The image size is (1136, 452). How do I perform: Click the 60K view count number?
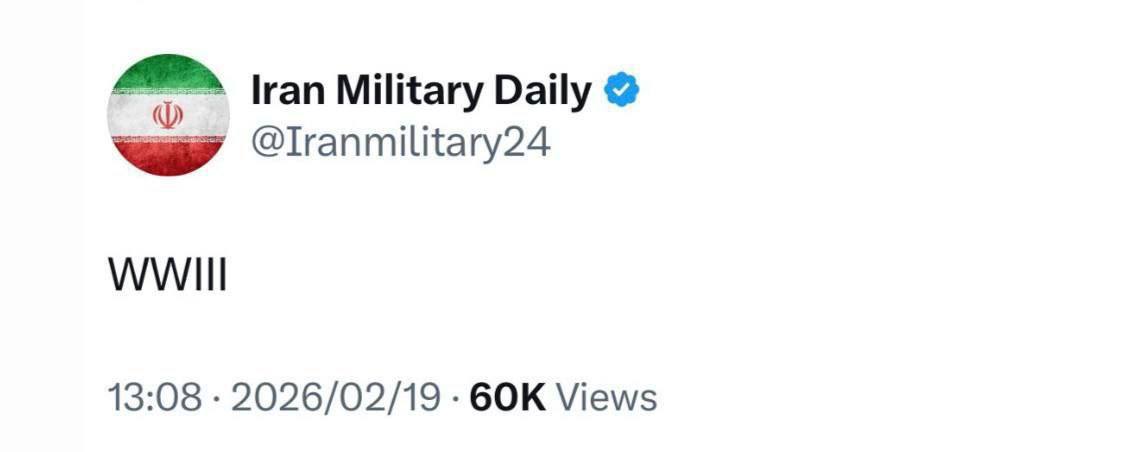click(x=507, y=397)
